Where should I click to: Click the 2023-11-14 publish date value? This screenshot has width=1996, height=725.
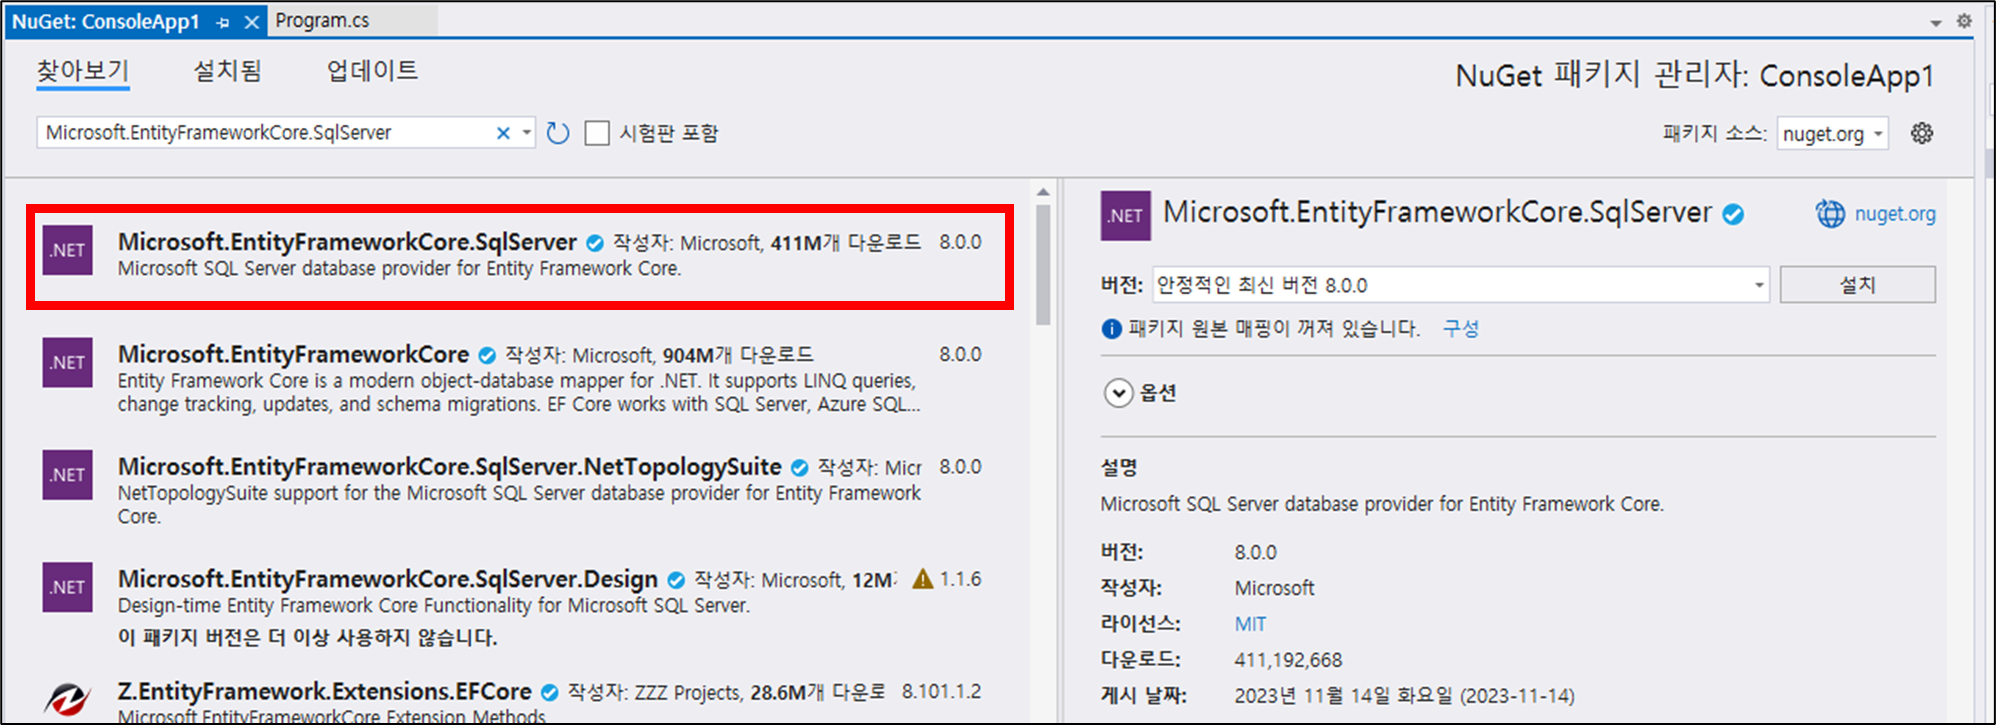point(1404,696)
